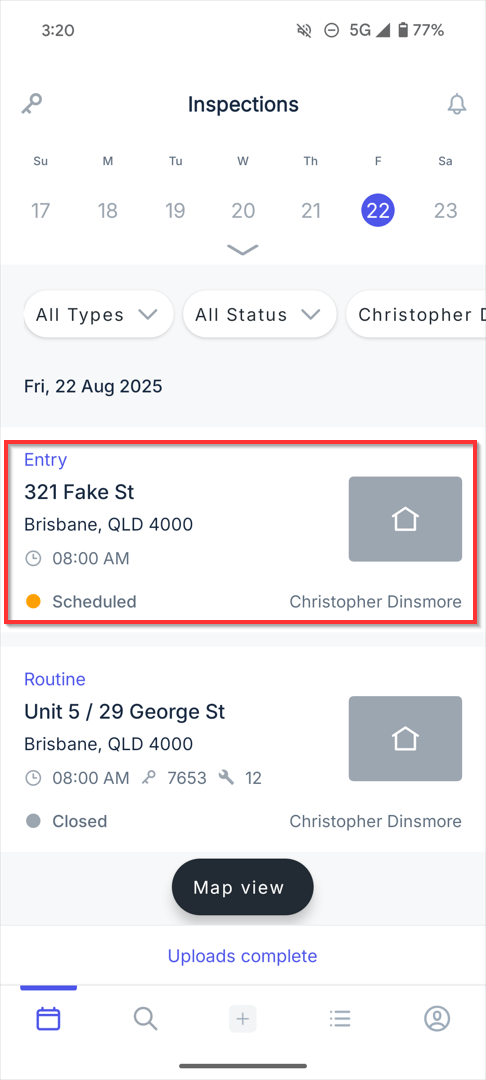Tap the wrench icon beside 12
Image resolution: width=486 pixels, height=1080 pixels.
(x=226, y=778)
